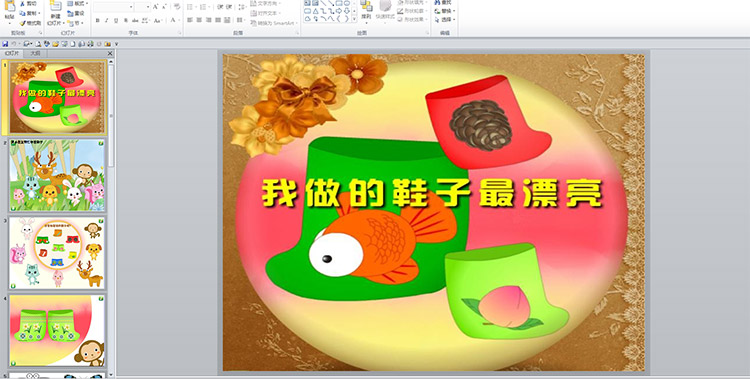Click the Arrange (排列) icon
Screen dimensions: 750x379
[x=366, y=6]
